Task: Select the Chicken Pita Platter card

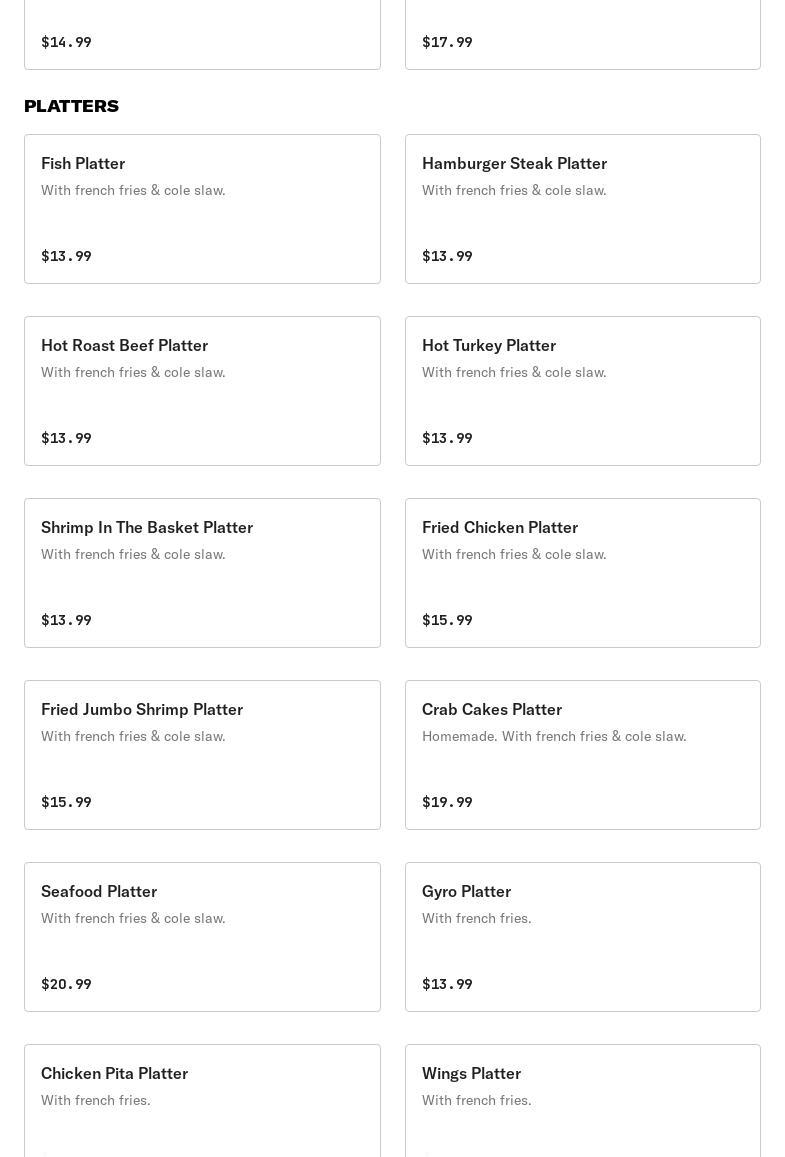Action: pos(202,1100)
